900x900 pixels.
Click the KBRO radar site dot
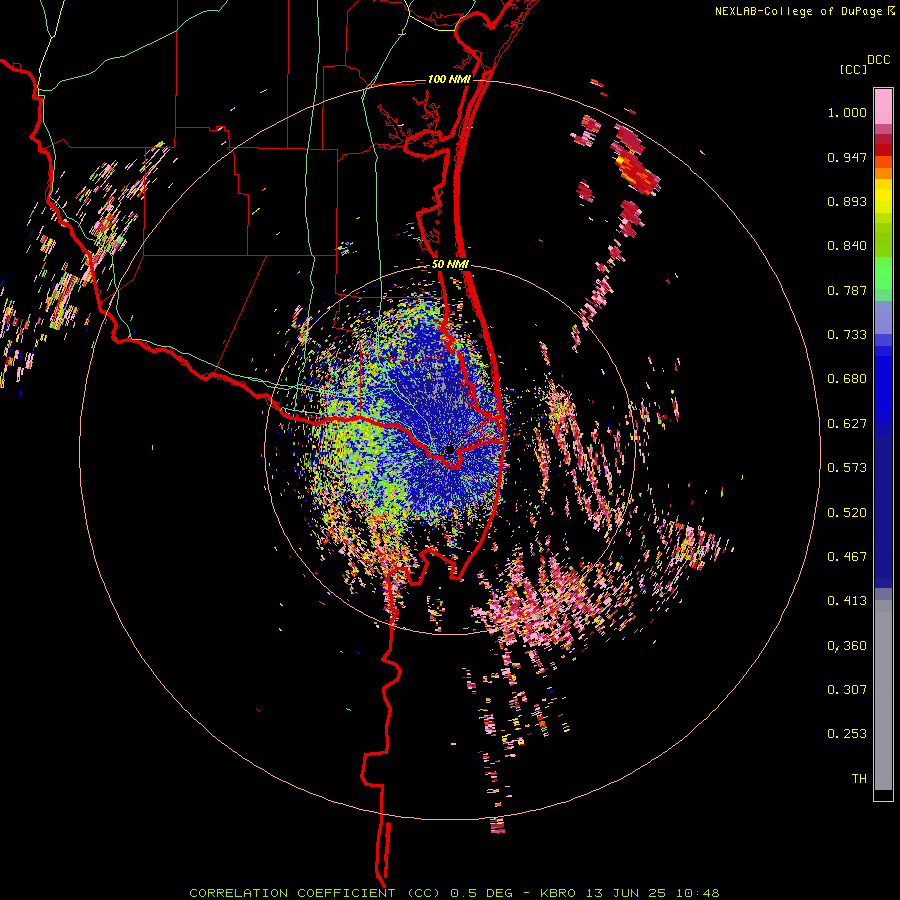[450, 449]
